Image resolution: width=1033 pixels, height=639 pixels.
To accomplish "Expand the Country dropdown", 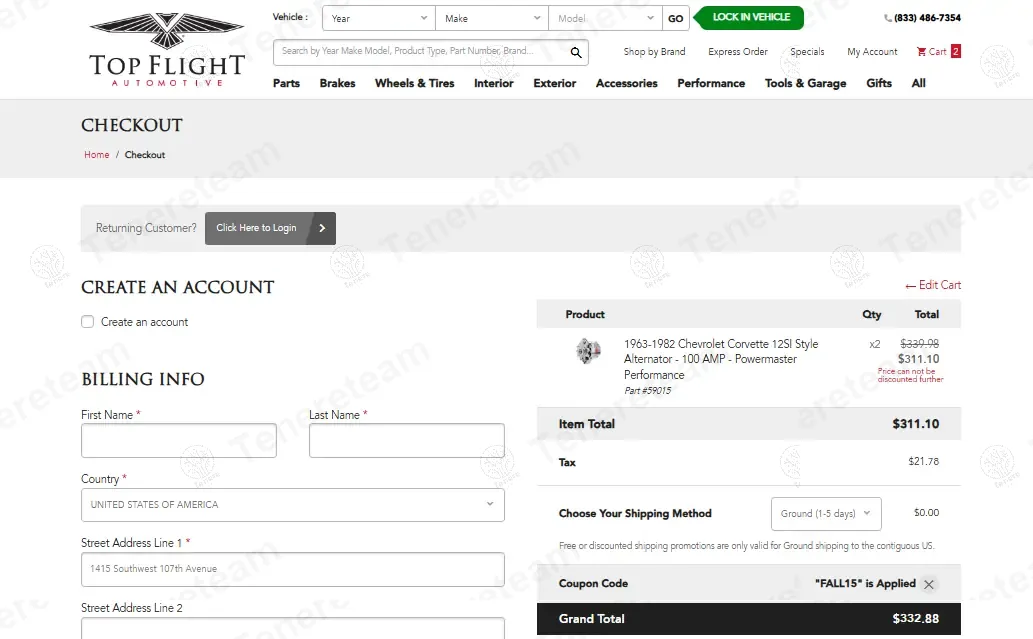I will click(293, 505).
